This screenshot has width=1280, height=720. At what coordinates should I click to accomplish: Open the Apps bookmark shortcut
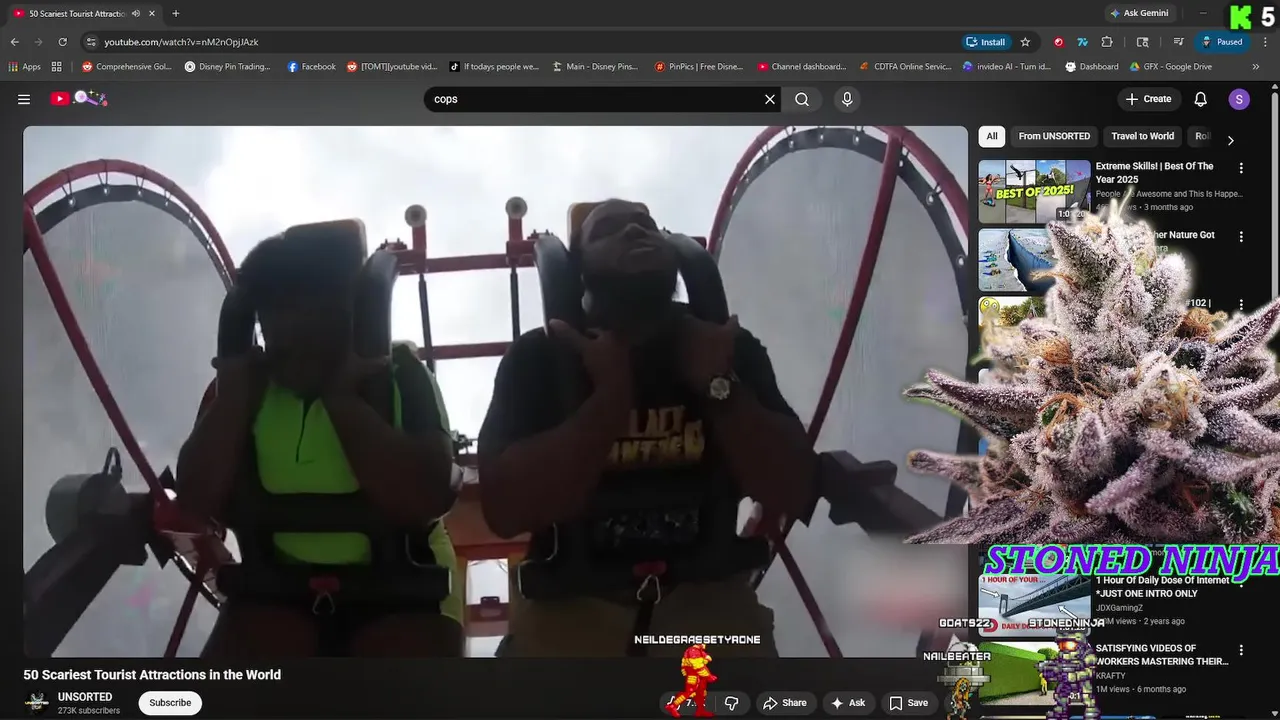tap(25, 67)
